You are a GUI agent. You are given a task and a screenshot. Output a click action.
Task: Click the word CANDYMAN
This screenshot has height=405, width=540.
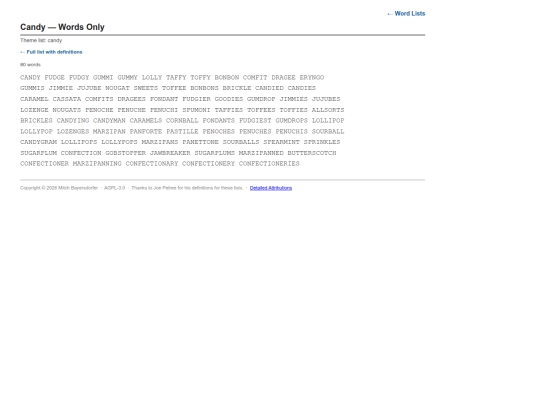[x=109, y=121]
